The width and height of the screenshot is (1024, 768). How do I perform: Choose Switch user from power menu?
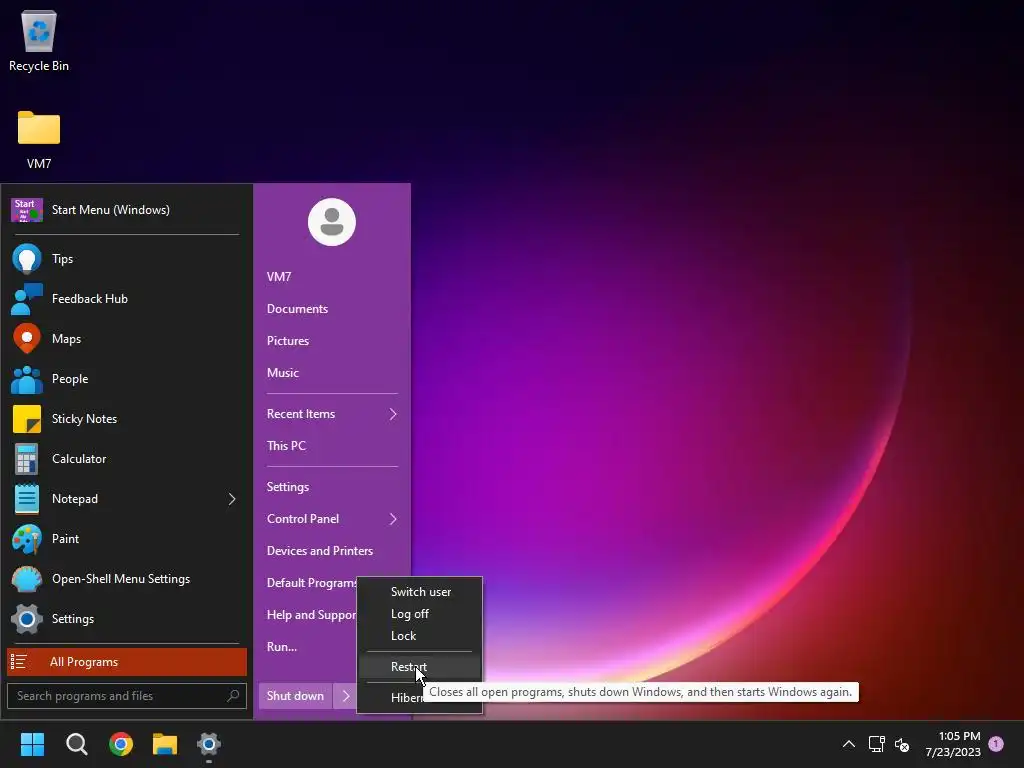coord(420,592)
